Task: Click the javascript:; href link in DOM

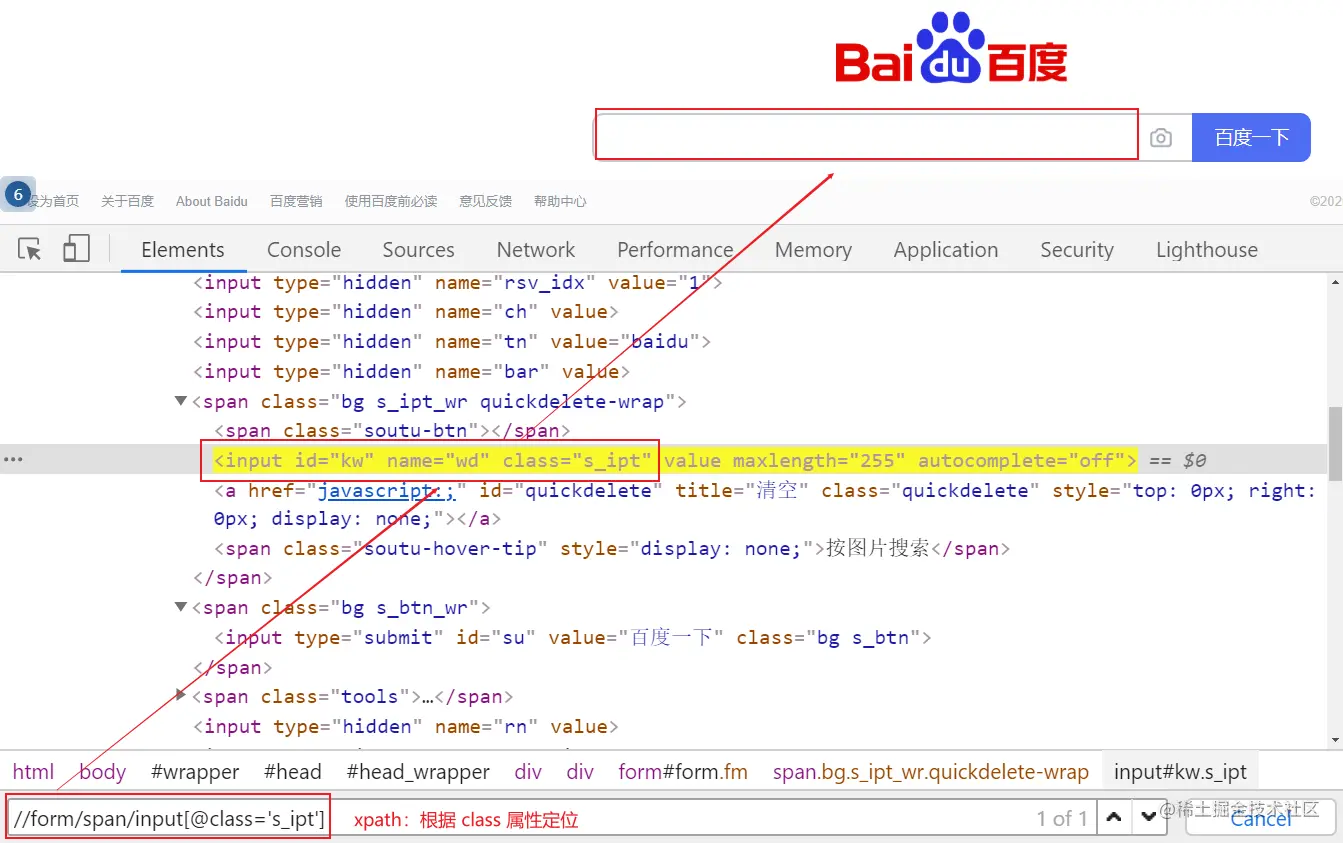Action: click(x=386, y=490)
